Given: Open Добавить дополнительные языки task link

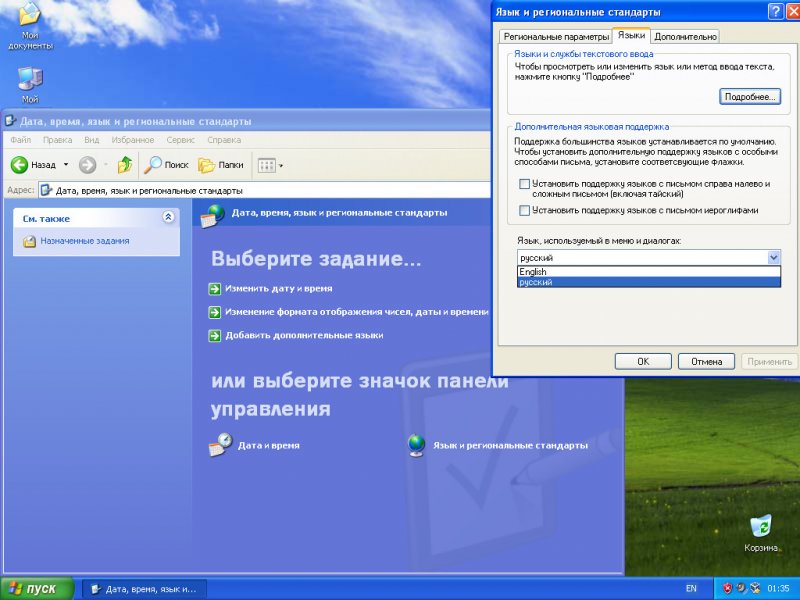Looking at the screenshot, I should pyautogui.click(x=304, y=336).
